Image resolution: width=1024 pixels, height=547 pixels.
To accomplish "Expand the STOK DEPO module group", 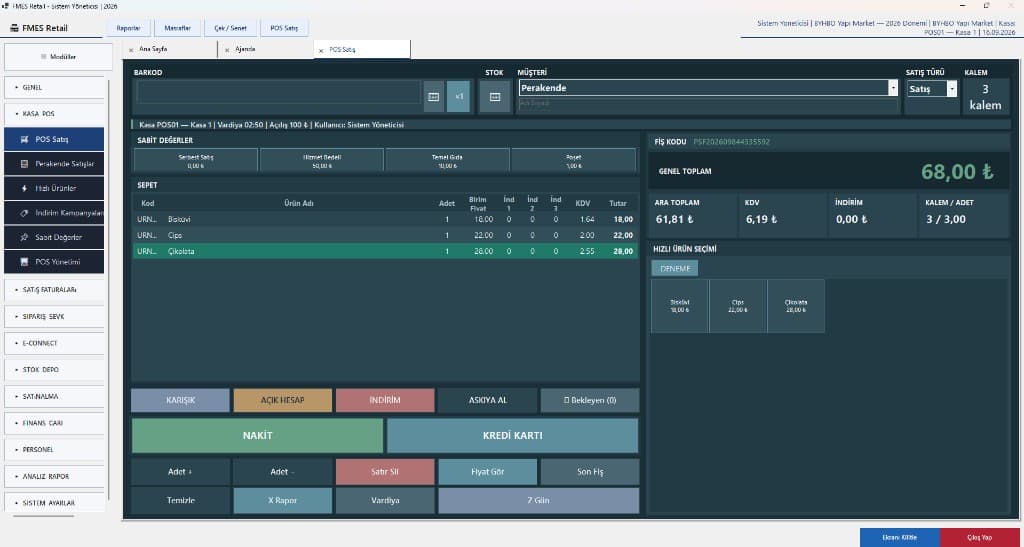I will click(54, 369).
